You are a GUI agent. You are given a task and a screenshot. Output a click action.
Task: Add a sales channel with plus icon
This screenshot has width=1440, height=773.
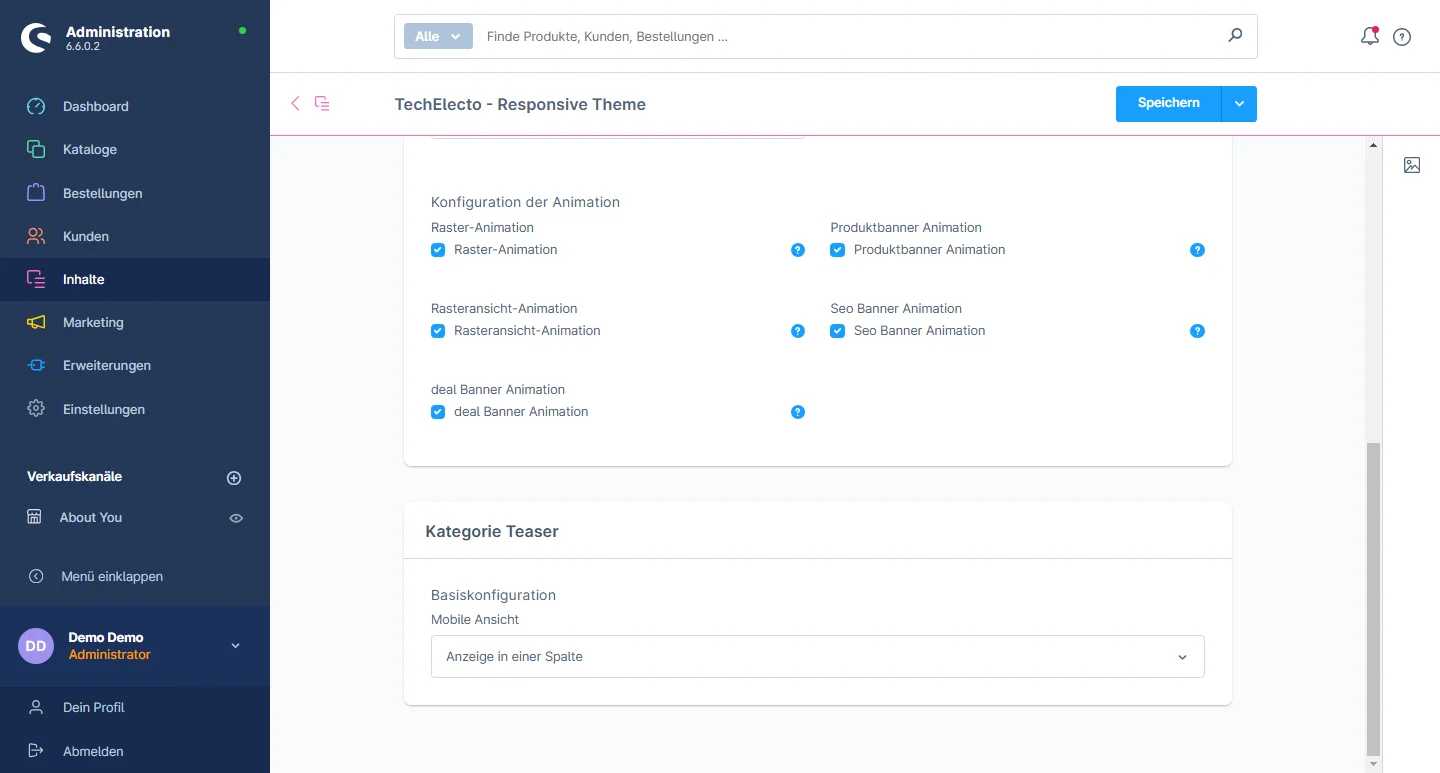(234, 478)
